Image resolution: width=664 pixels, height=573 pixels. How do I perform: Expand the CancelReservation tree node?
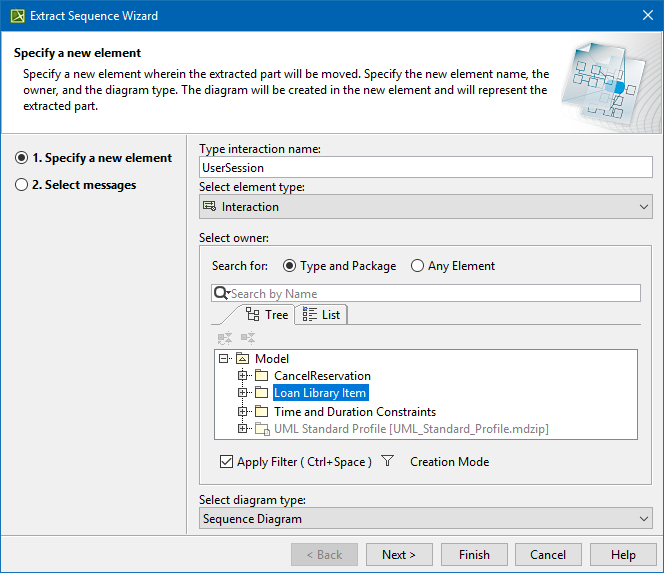point(243,376)
